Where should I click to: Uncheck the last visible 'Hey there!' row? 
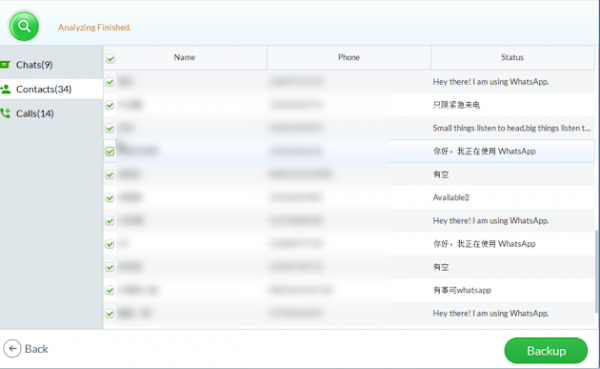coord(110,313)
